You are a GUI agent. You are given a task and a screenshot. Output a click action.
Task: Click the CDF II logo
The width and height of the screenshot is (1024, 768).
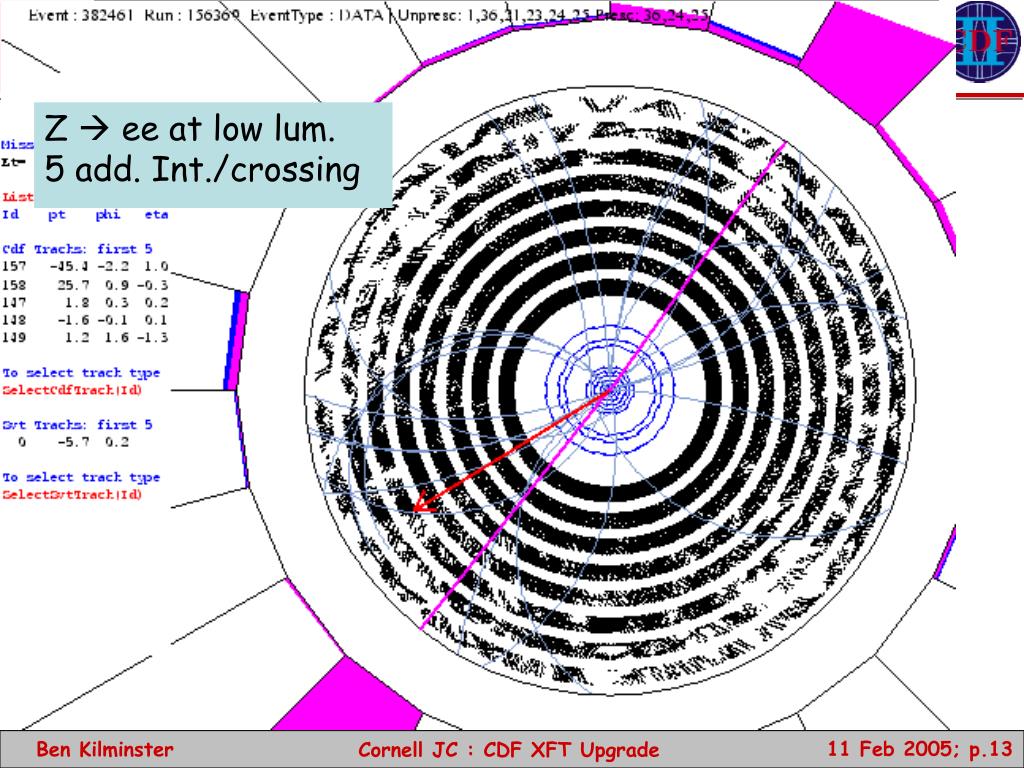coord(989,41)
